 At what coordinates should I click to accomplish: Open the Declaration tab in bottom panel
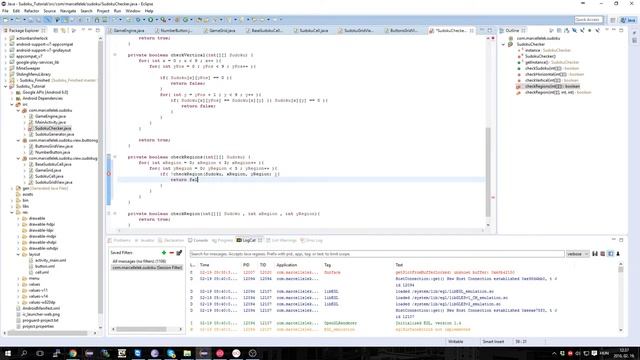point(171,240)
